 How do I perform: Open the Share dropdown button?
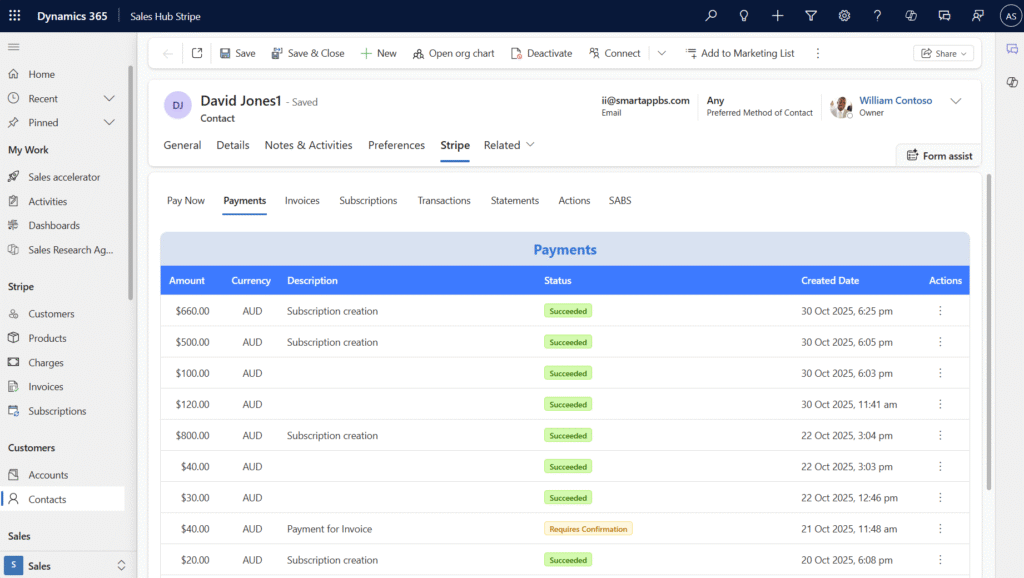(944, 53)
